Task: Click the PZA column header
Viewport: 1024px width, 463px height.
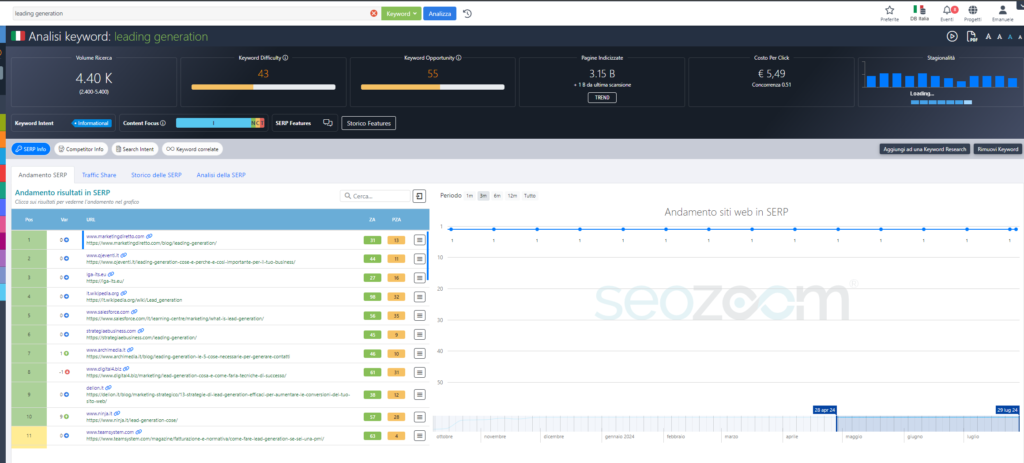Action: (394, 219)
